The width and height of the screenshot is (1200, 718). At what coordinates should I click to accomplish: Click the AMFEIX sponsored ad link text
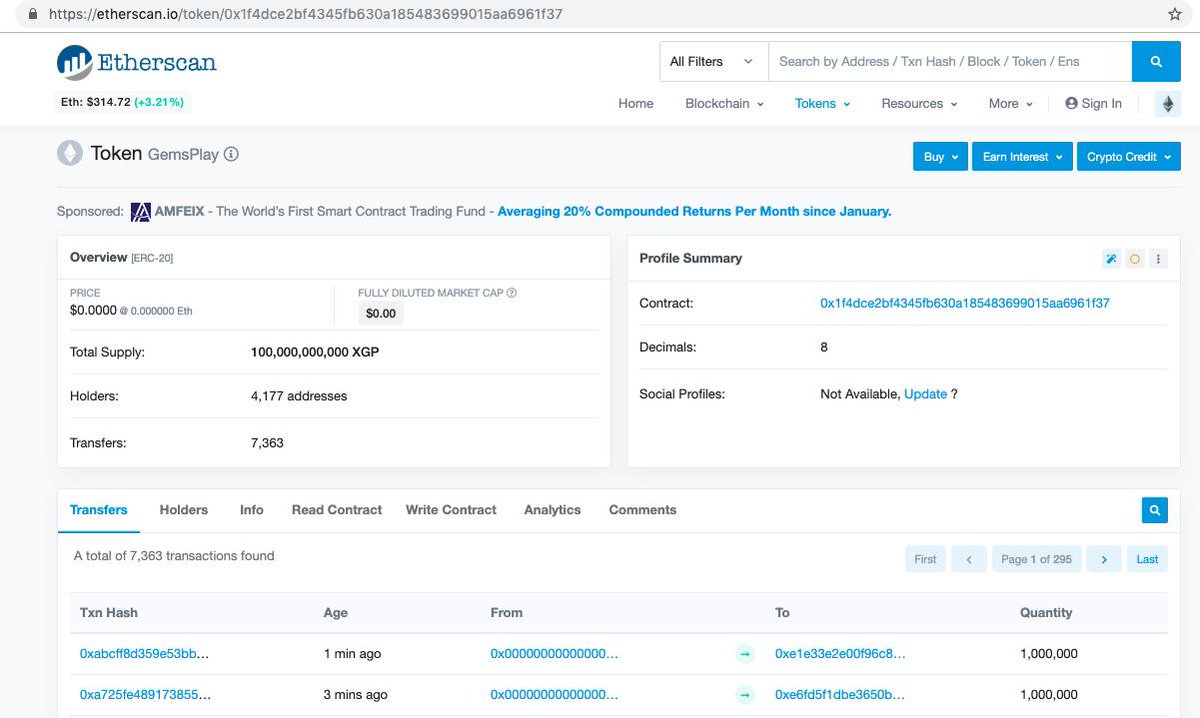pos(694,212)
